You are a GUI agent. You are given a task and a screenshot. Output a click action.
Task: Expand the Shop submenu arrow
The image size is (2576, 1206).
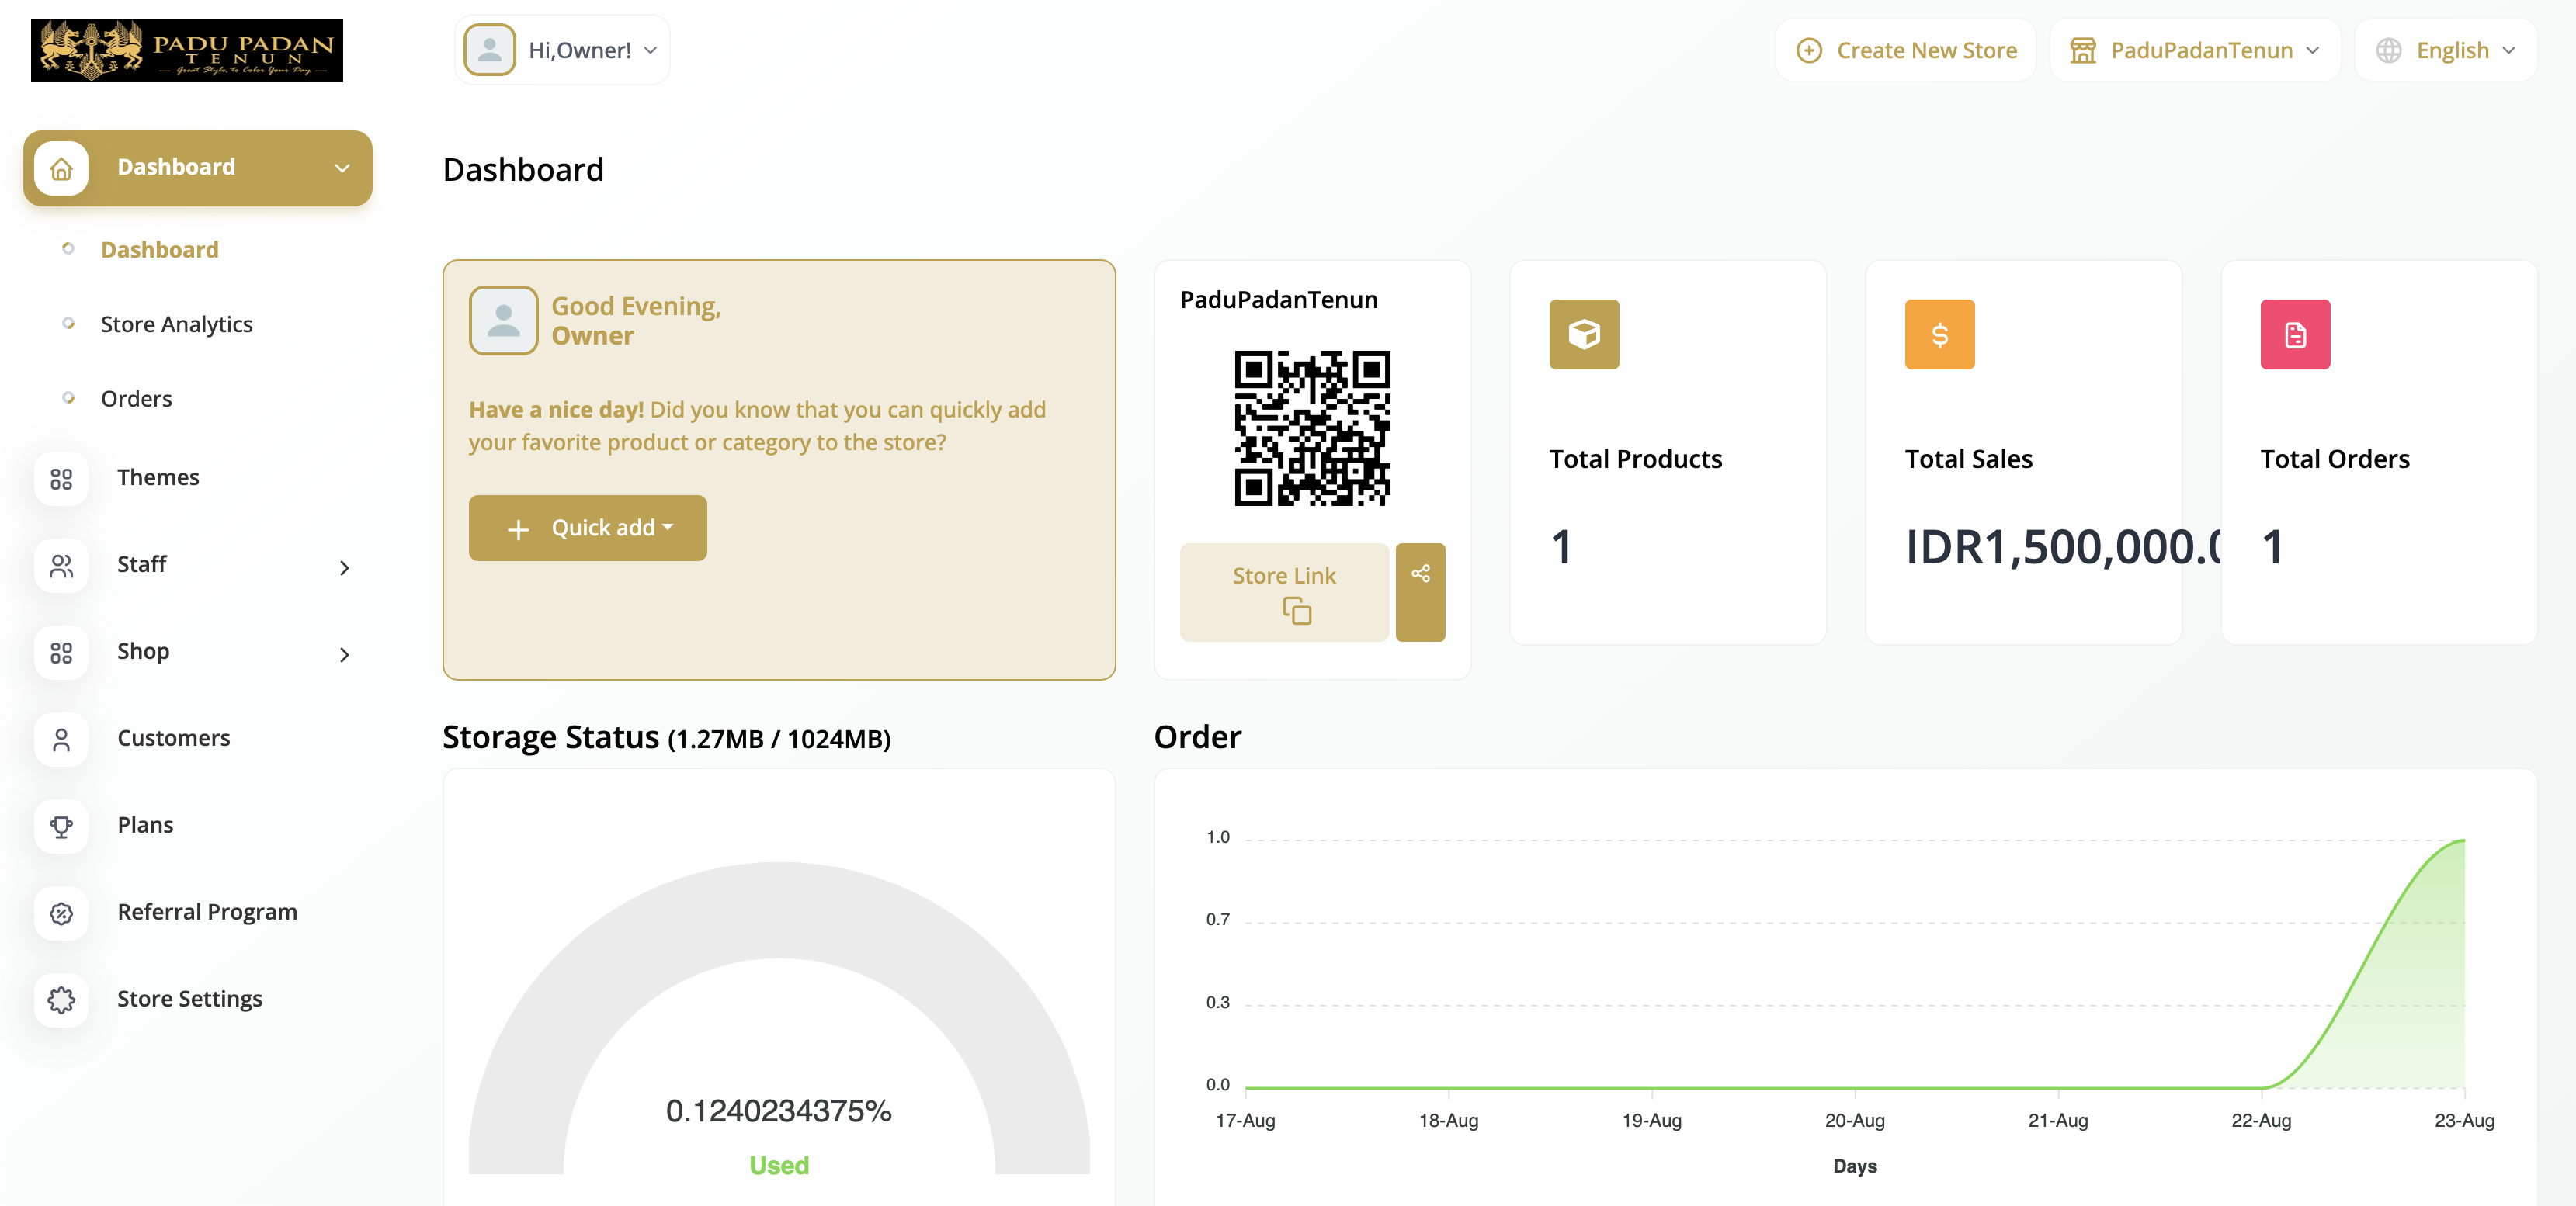pyautogui.click(x=344, y=654)
